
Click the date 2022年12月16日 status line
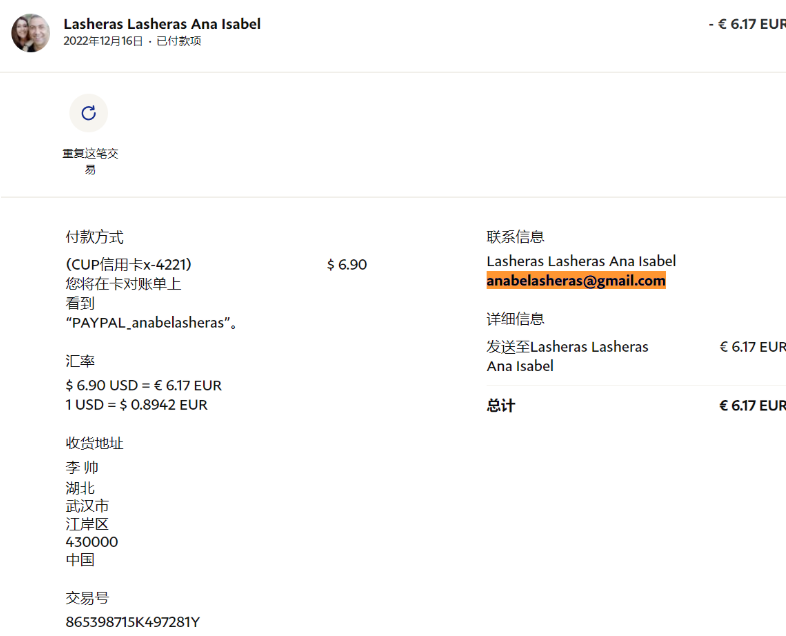[132, 41]
